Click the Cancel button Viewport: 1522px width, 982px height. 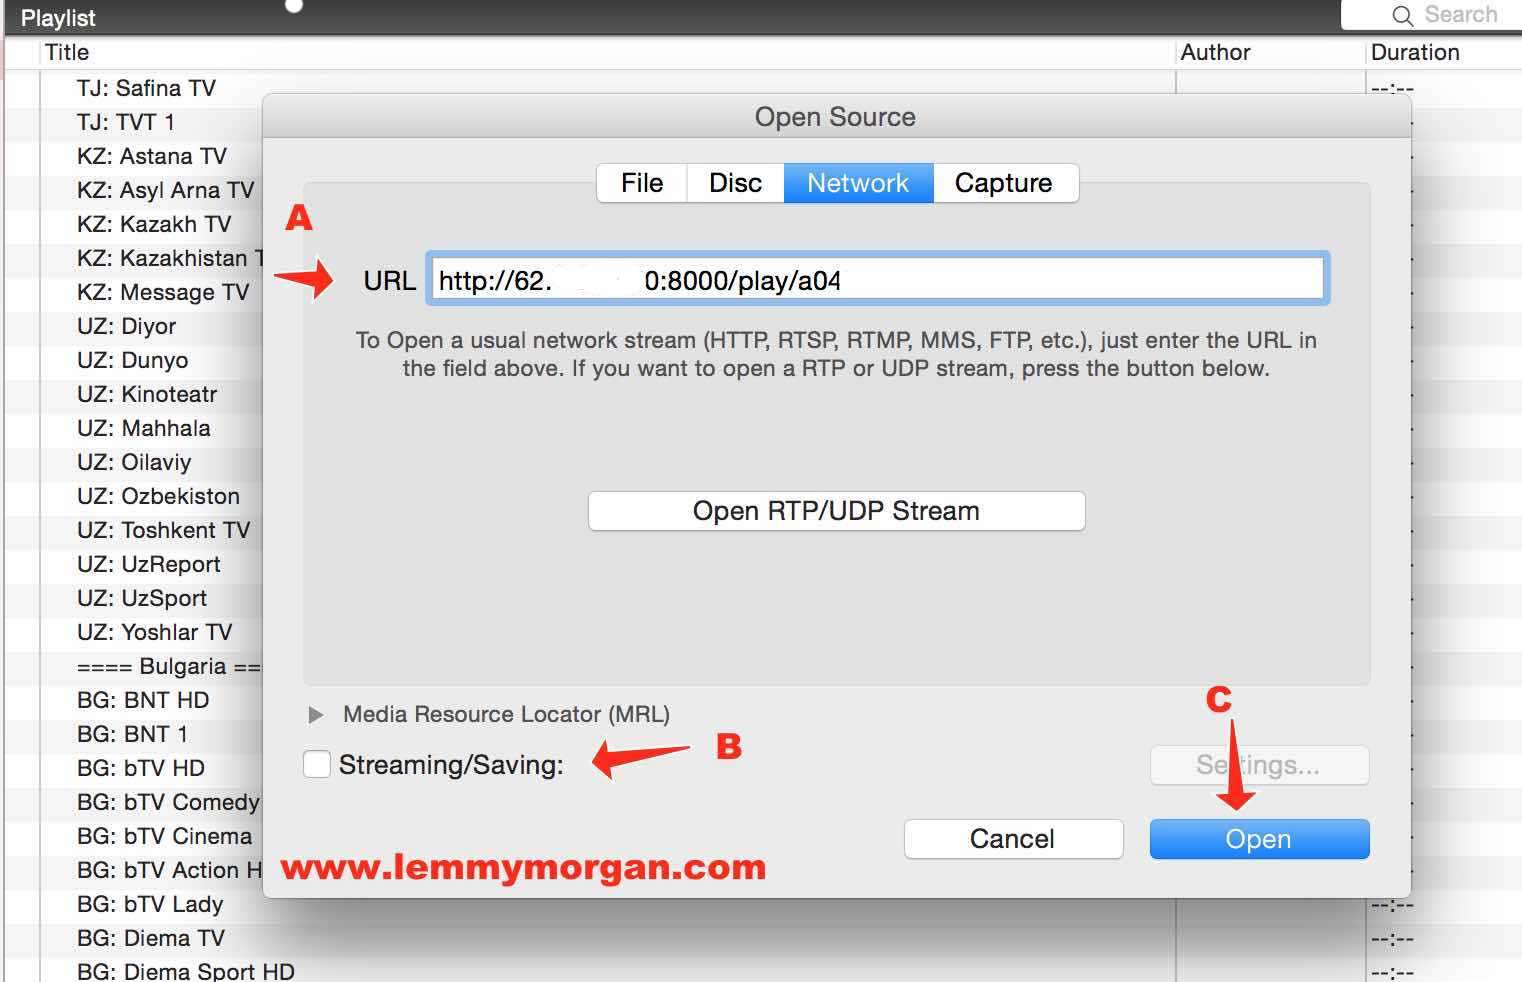[x=1013, y=839]
